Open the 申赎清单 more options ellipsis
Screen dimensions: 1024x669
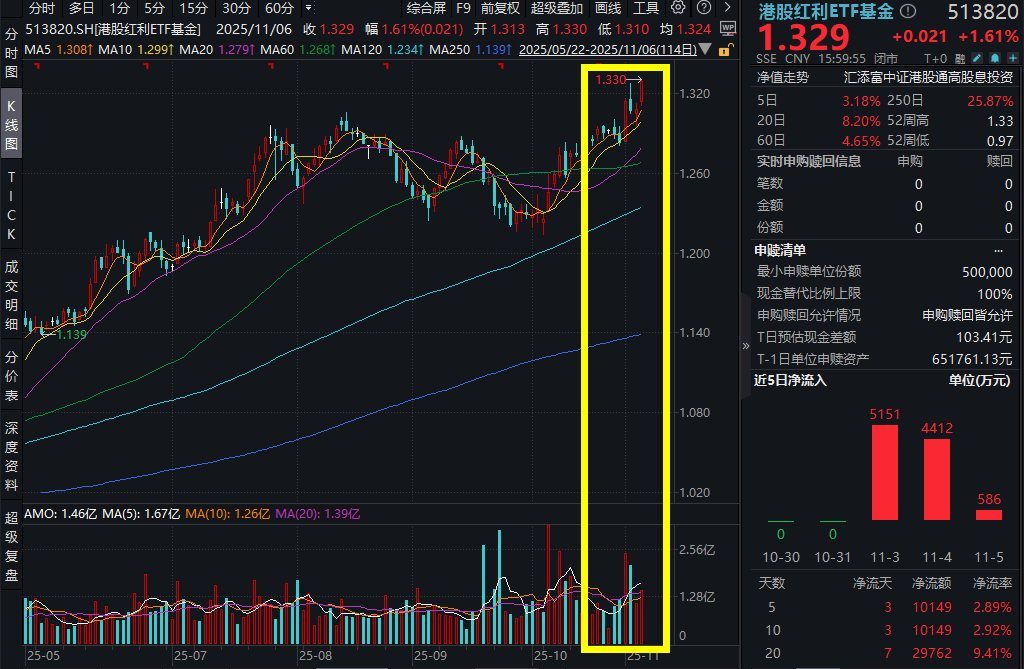pyautogui.click(x=996, y=250)
